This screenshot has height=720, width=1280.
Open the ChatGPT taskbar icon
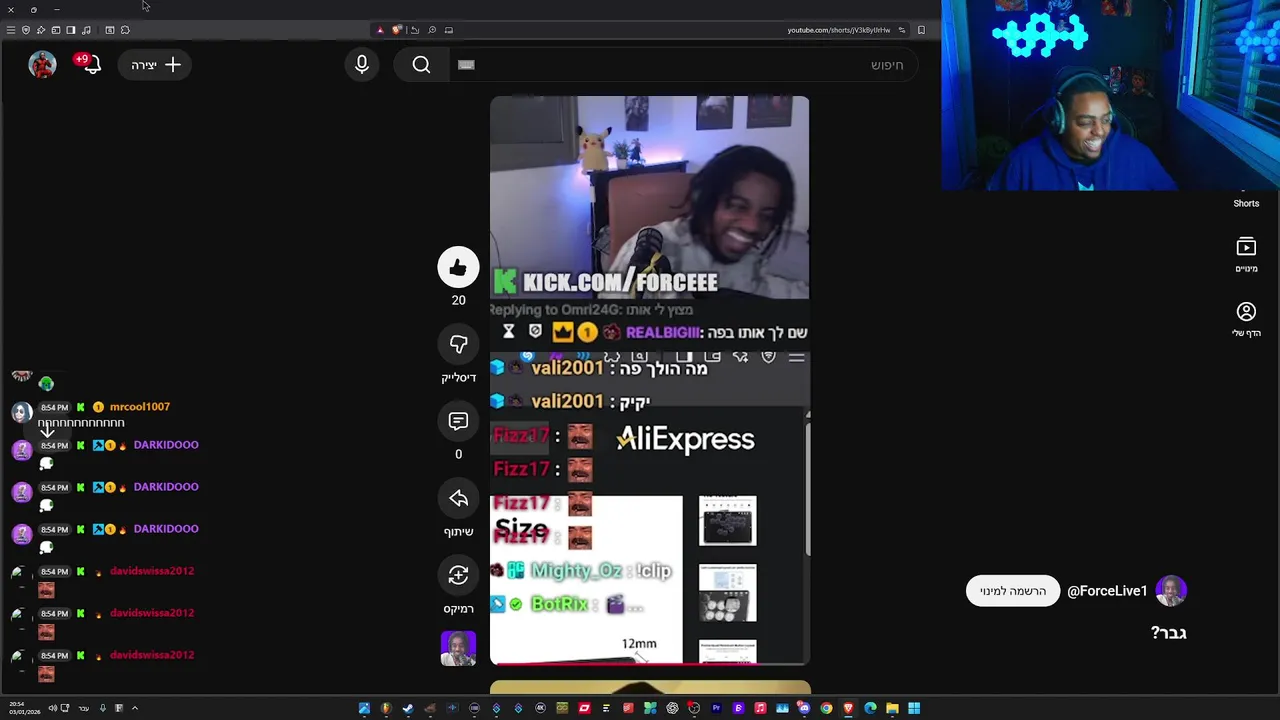tap(673, 708)
